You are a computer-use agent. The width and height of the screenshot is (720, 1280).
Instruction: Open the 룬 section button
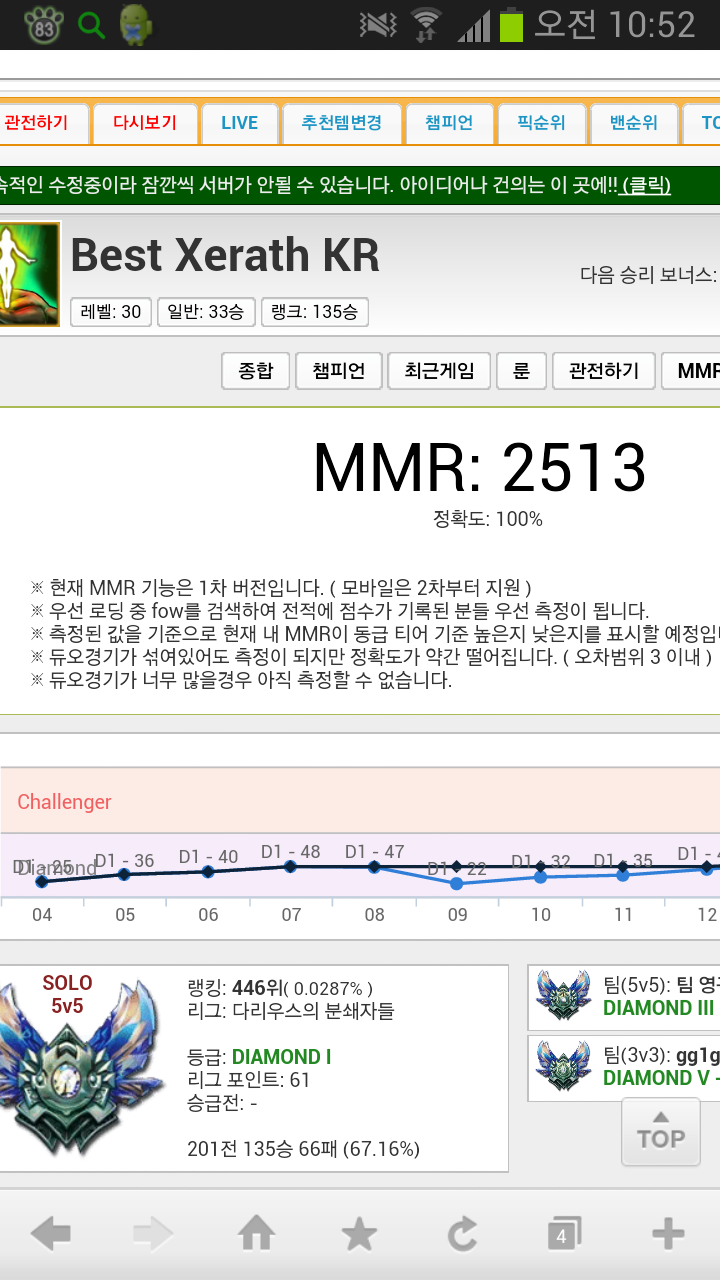click(x=521, y=371)
